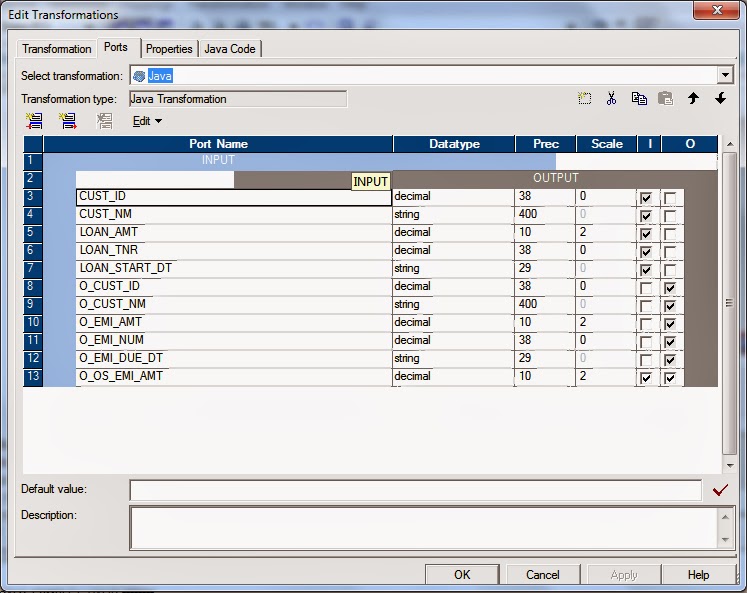This screenshot has width=747, height=593.
Task: Click the create input group icon
Action: 34,121
